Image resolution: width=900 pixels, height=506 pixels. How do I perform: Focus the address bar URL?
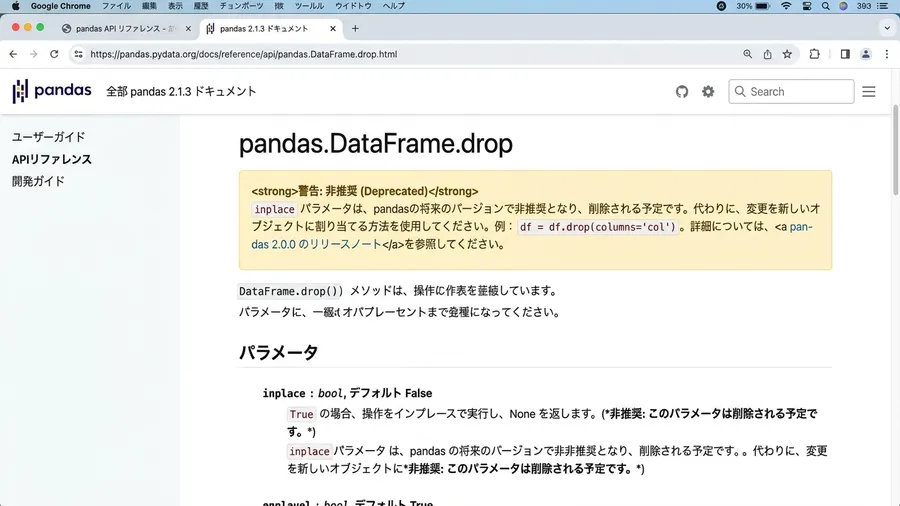243,54
